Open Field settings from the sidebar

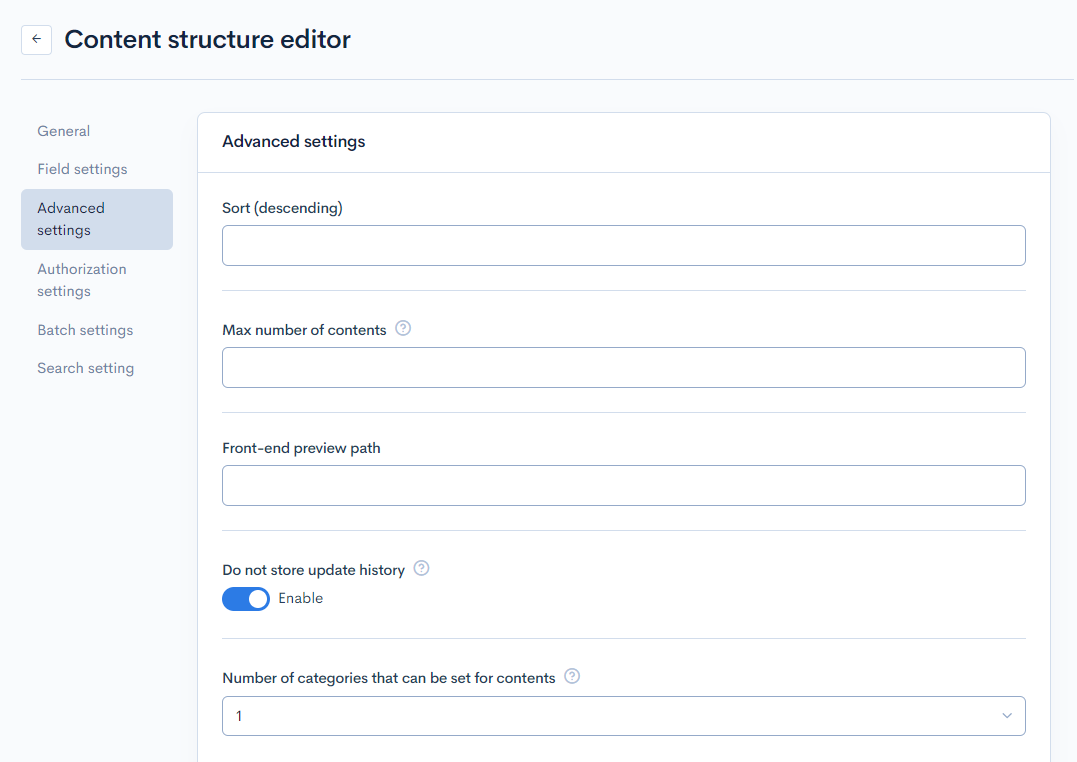click(82, 168)
